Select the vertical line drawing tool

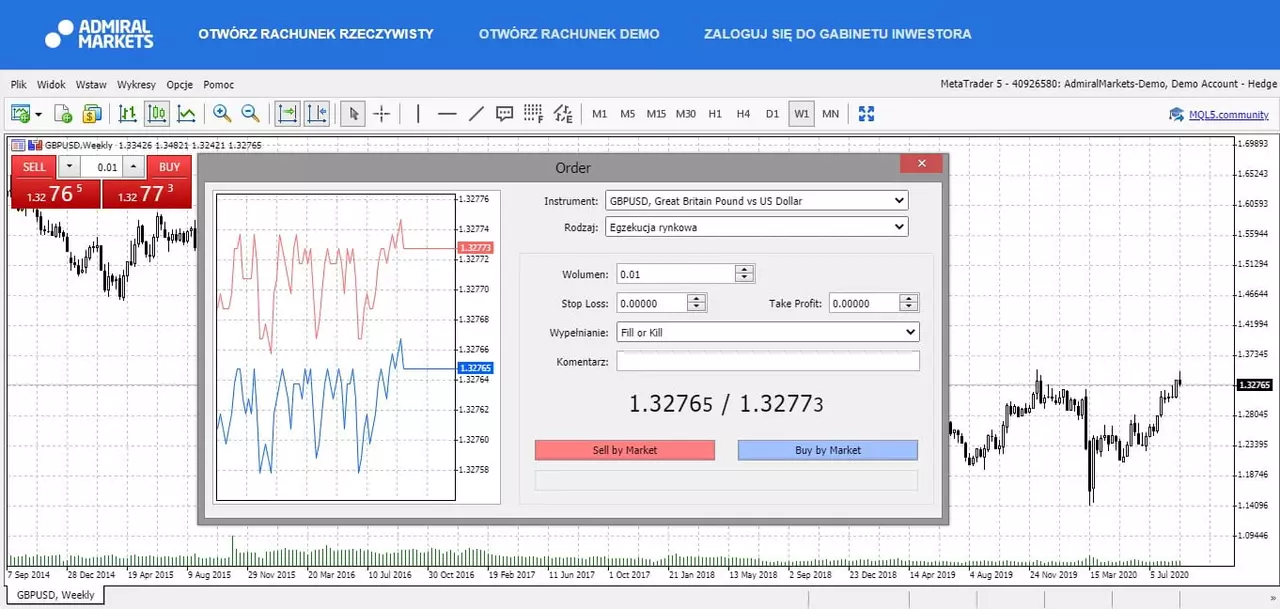click(418, 114)
